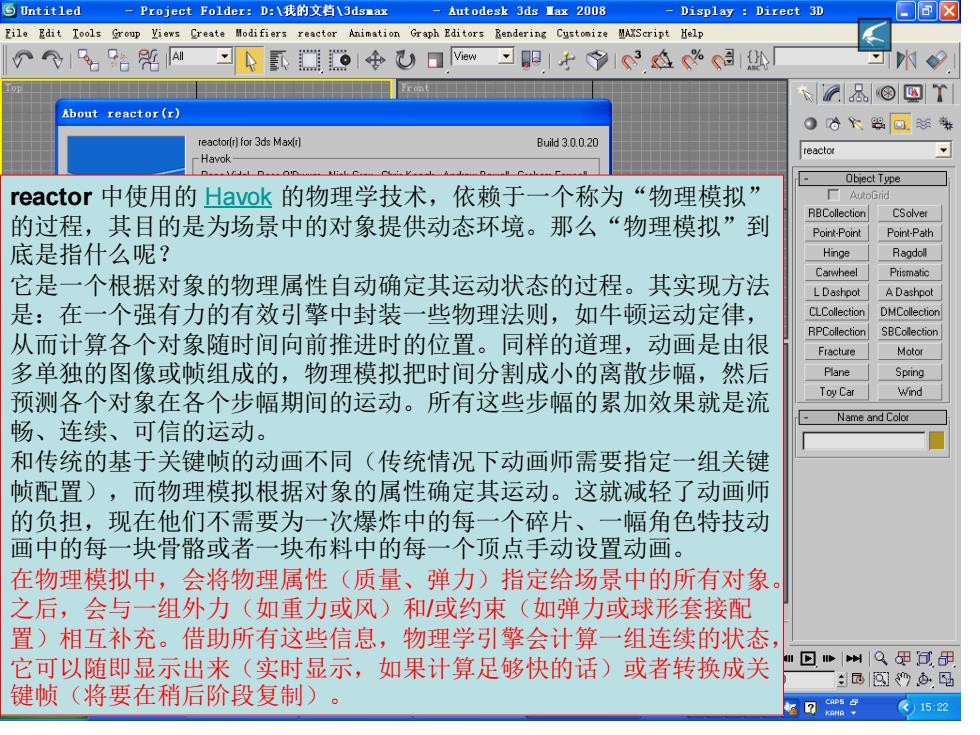Screen dimensions: 980x735
Task: Click the object name field in Name and Color
Action: 863,441
